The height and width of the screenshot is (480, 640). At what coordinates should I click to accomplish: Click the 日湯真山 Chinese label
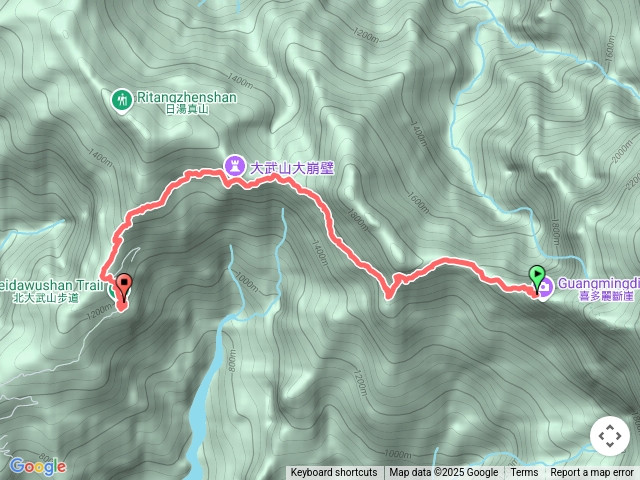pyautogui.click(x=187, y=109)
